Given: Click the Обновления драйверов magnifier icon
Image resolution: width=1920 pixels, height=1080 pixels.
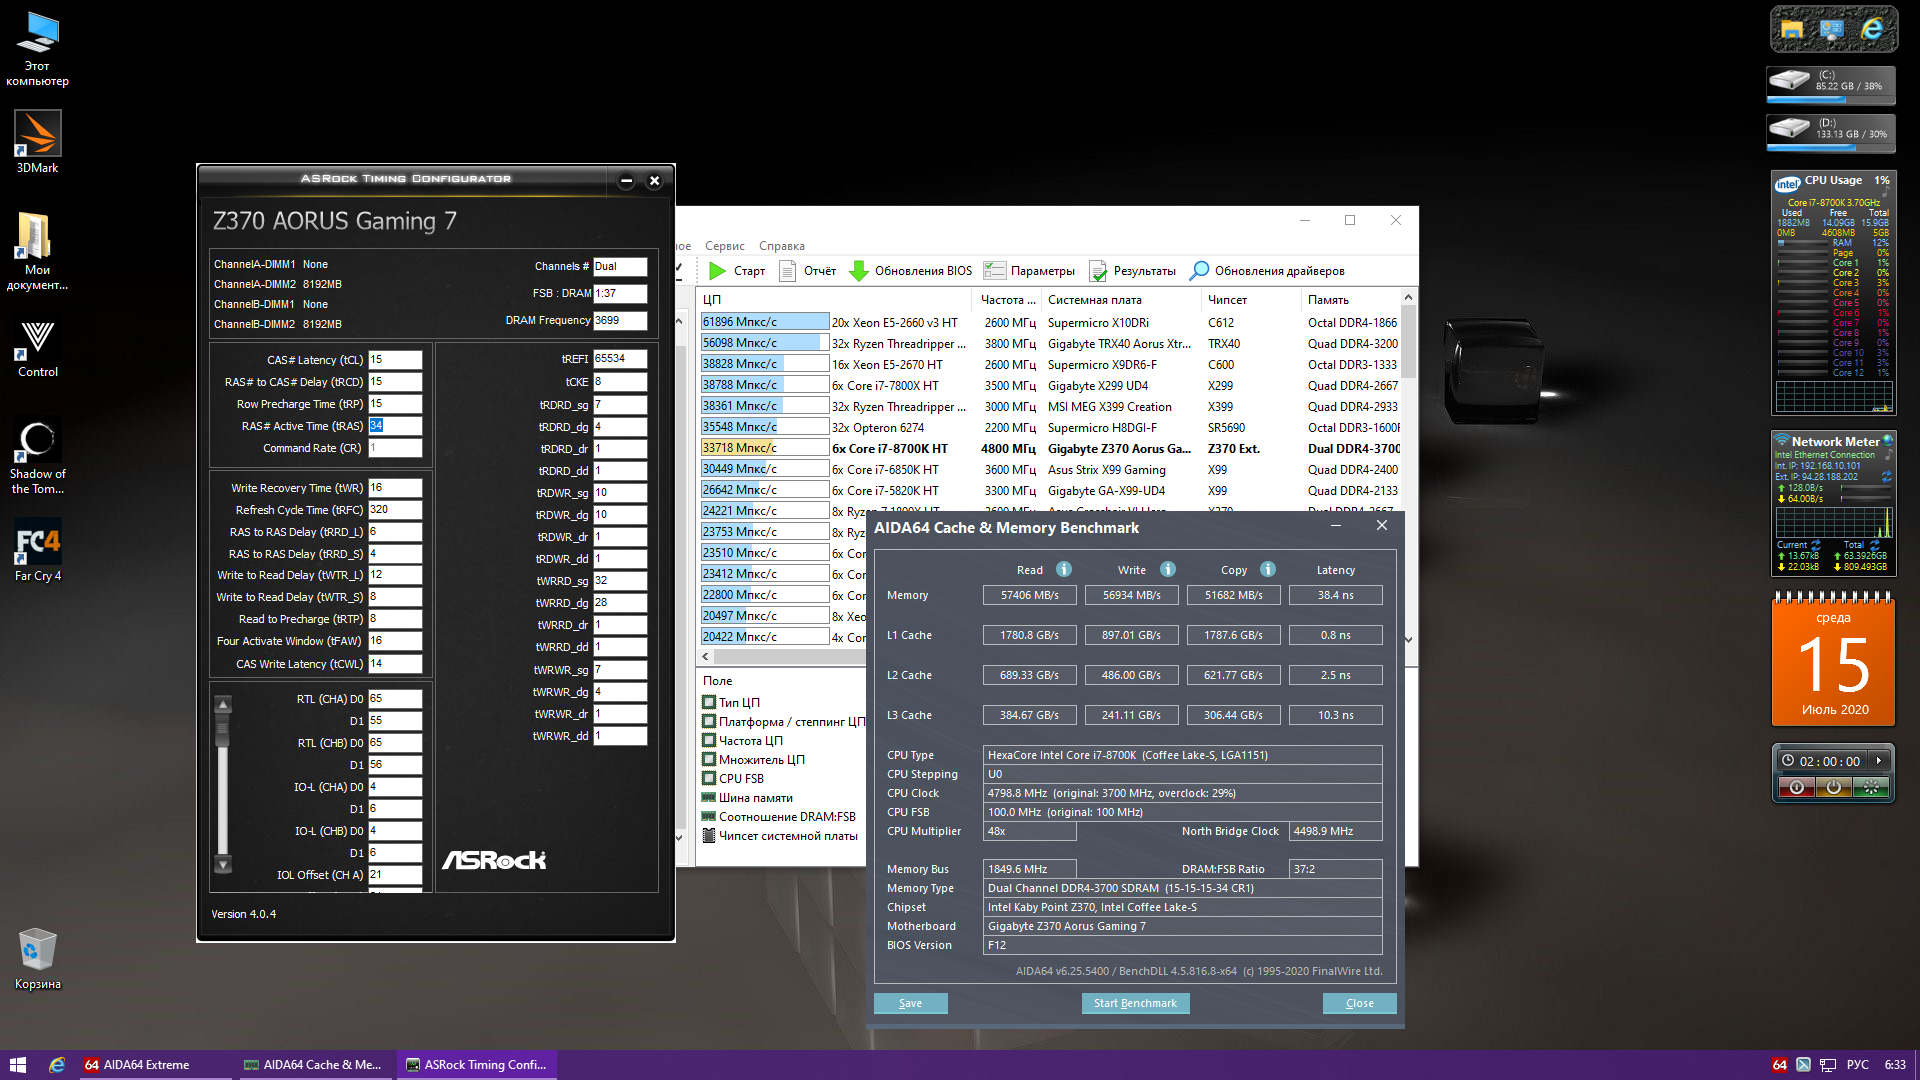Looking at the screenshot, I should point(1199,271).
